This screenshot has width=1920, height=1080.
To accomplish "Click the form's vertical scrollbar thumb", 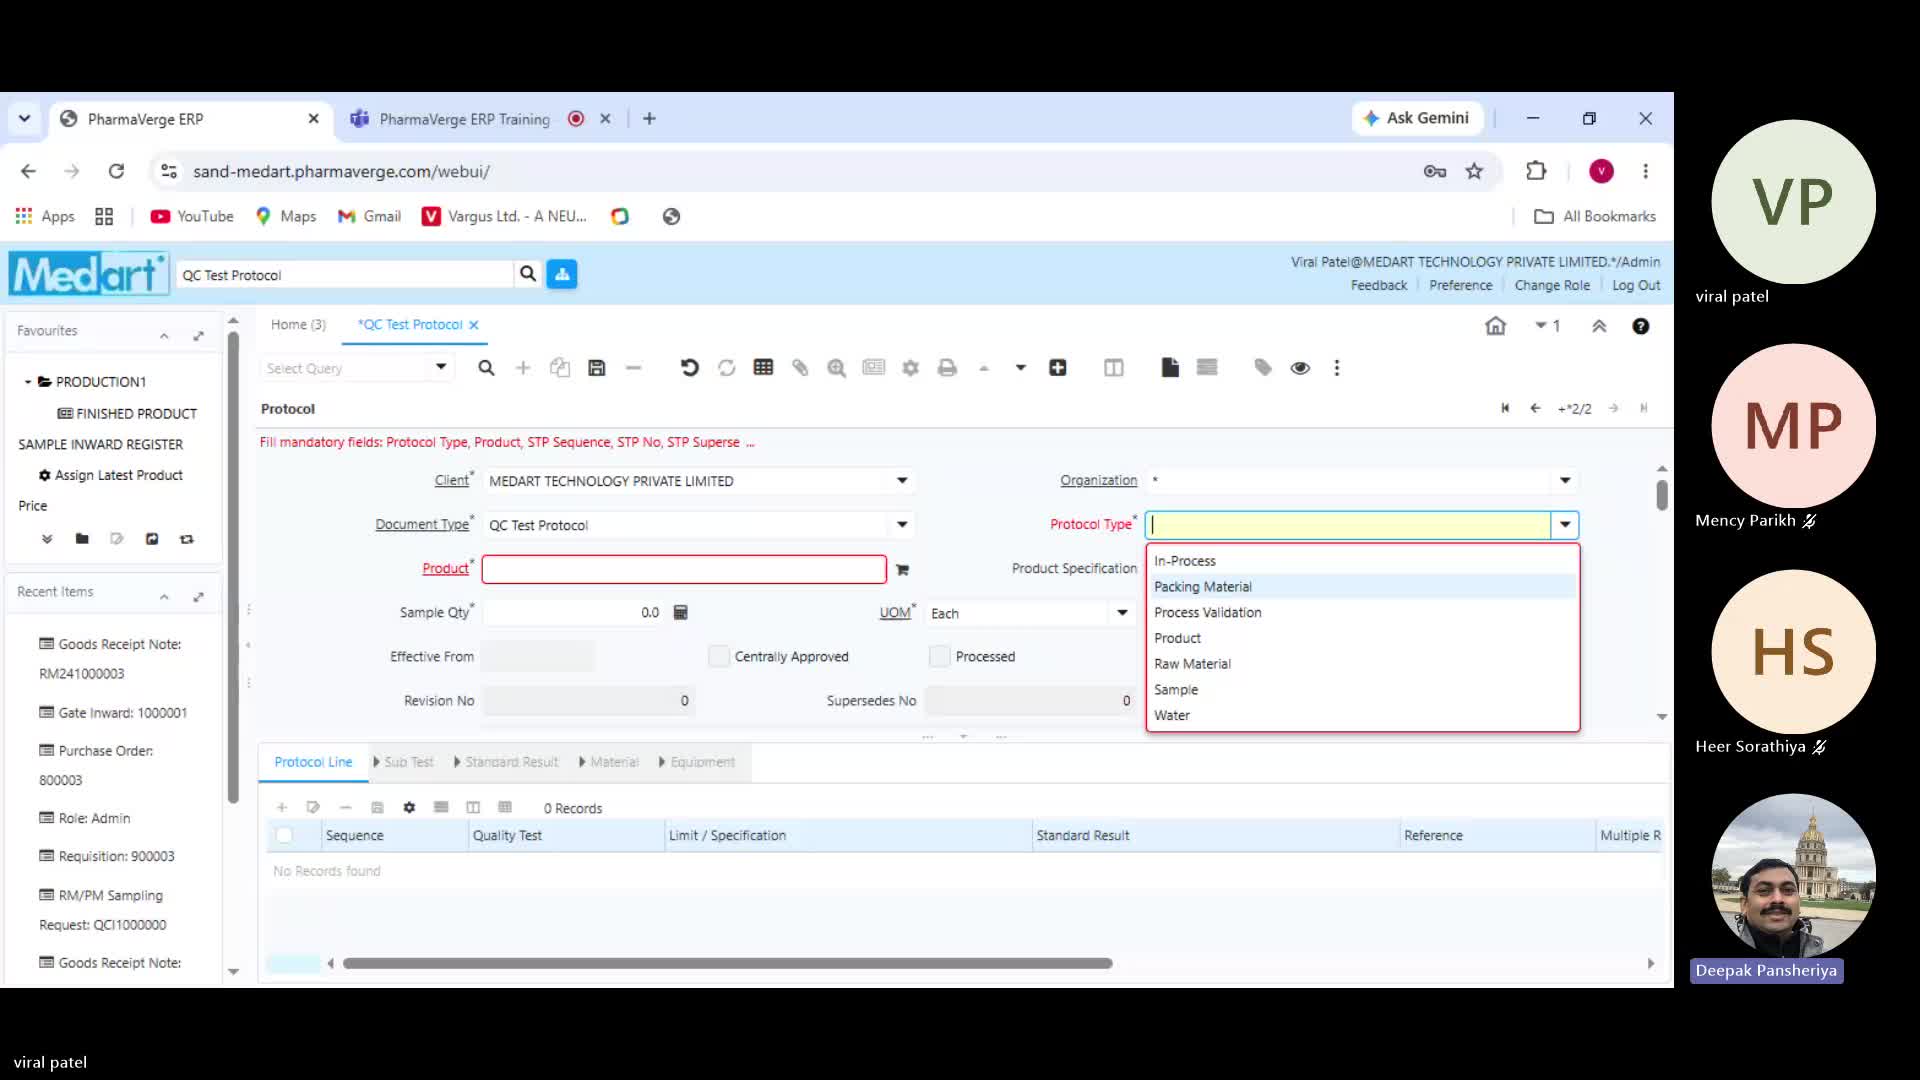I will [x=1661, y=496].
